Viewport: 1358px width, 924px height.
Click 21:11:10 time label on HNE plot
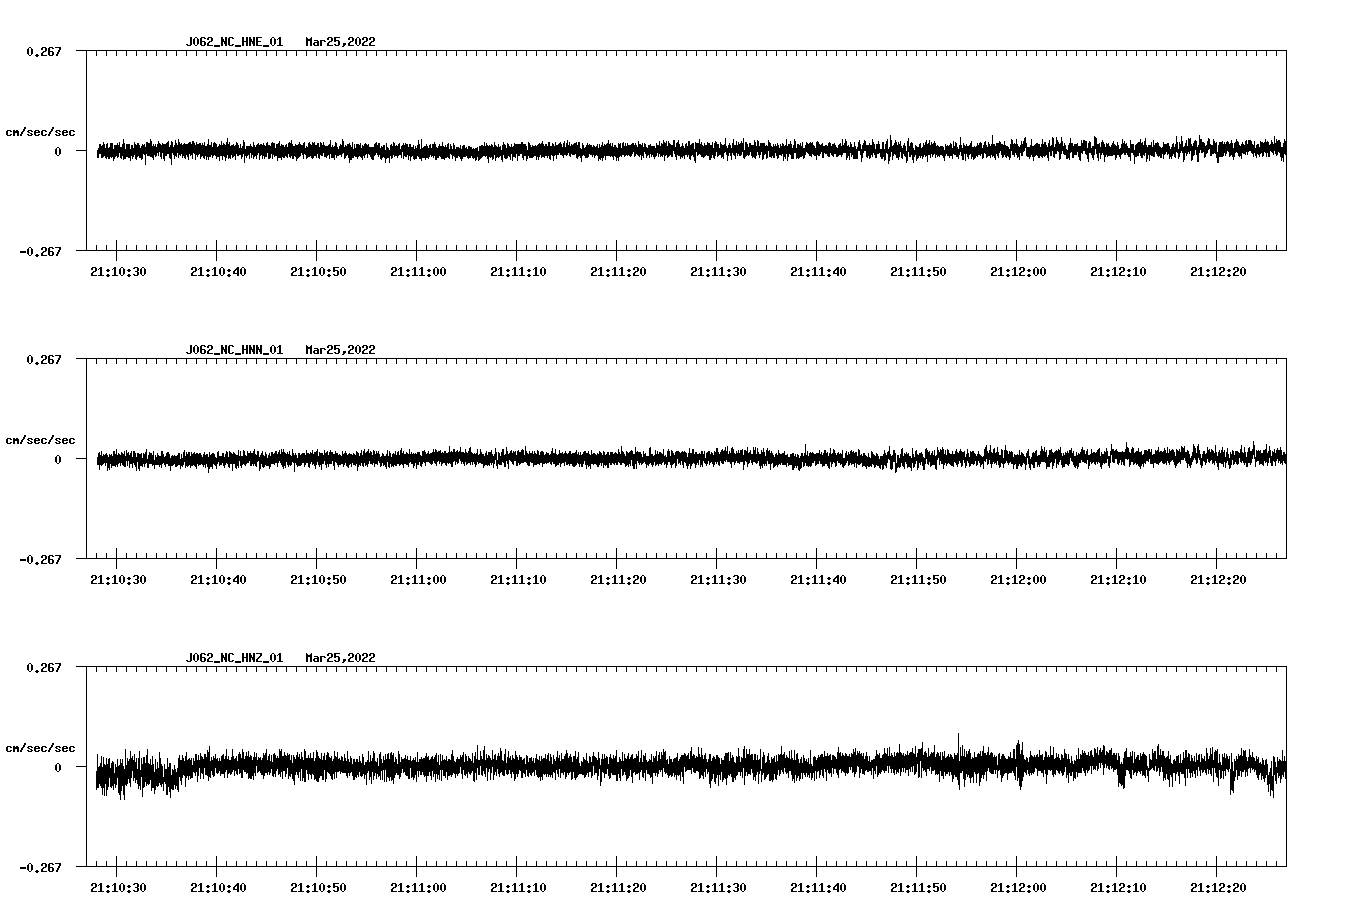[518, 272]
